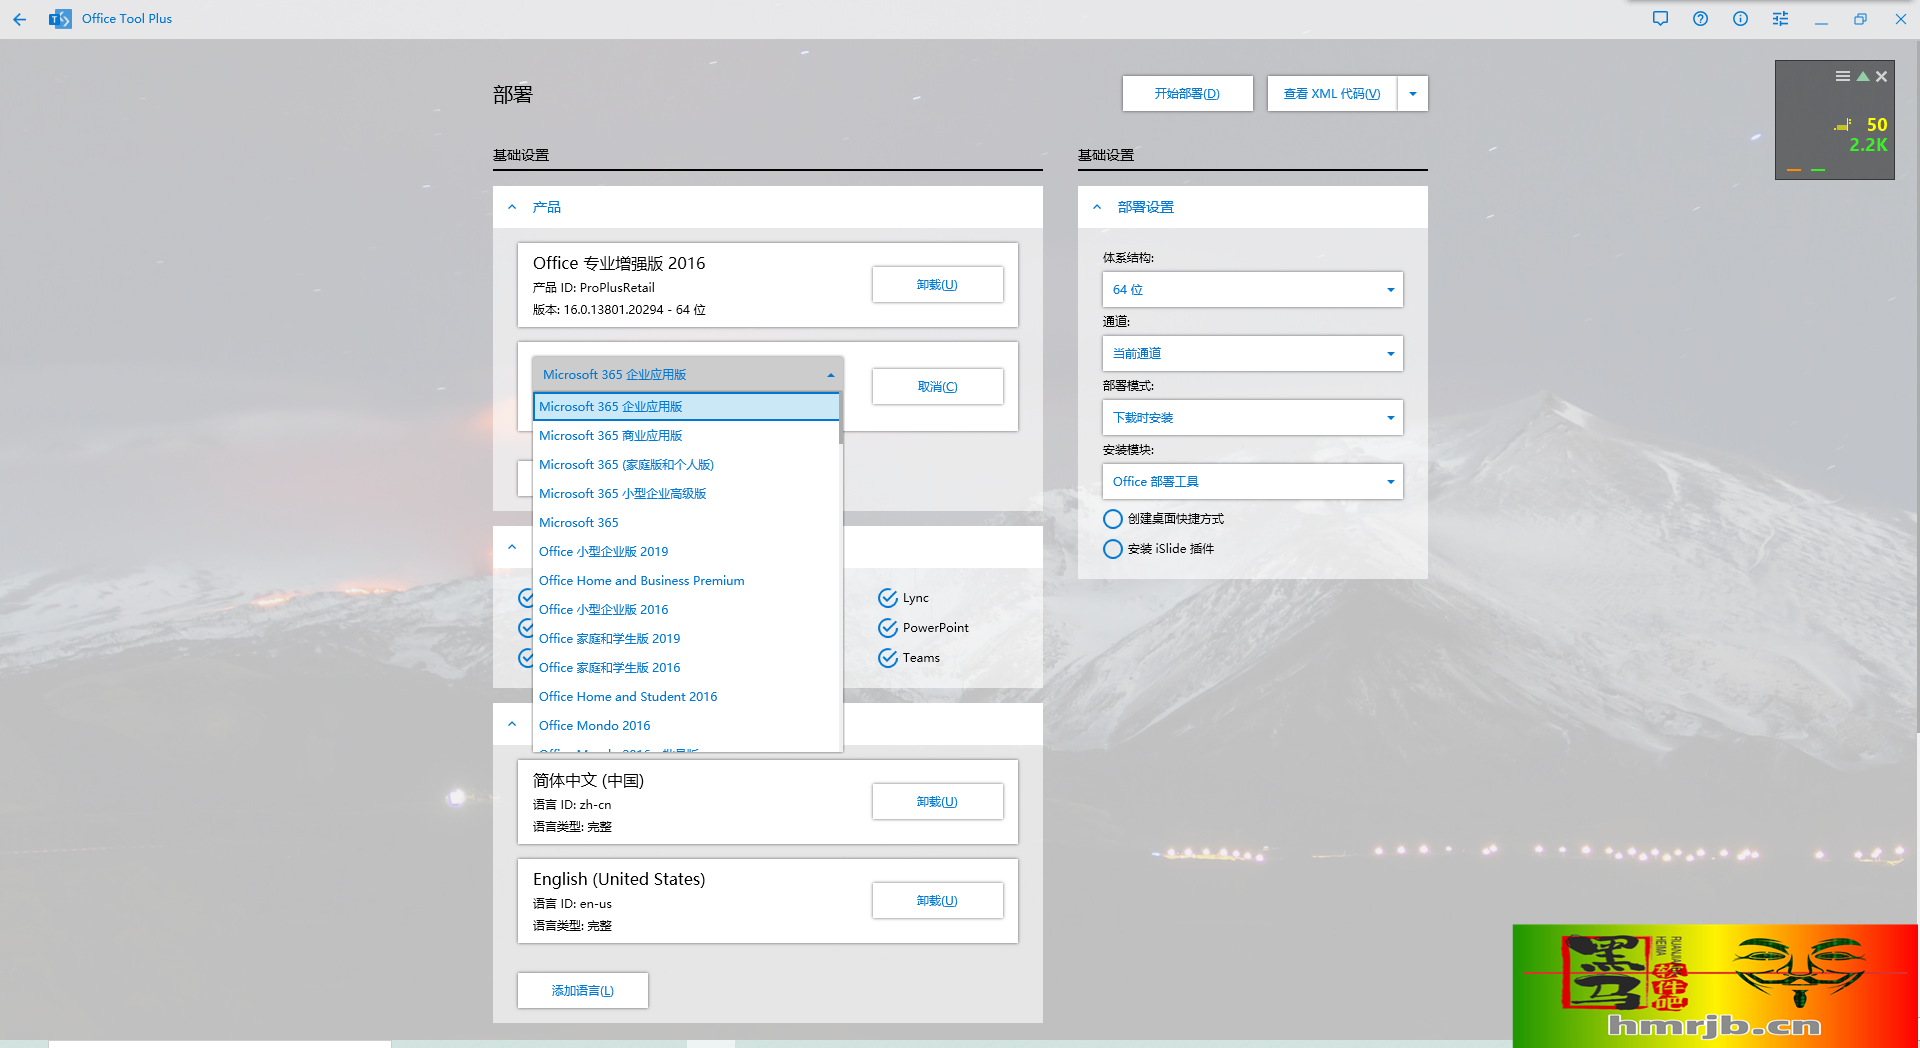This screenshot has height=1048, width=1920.
Task: Open the network widget menu icon
Action: point(1842,76)
